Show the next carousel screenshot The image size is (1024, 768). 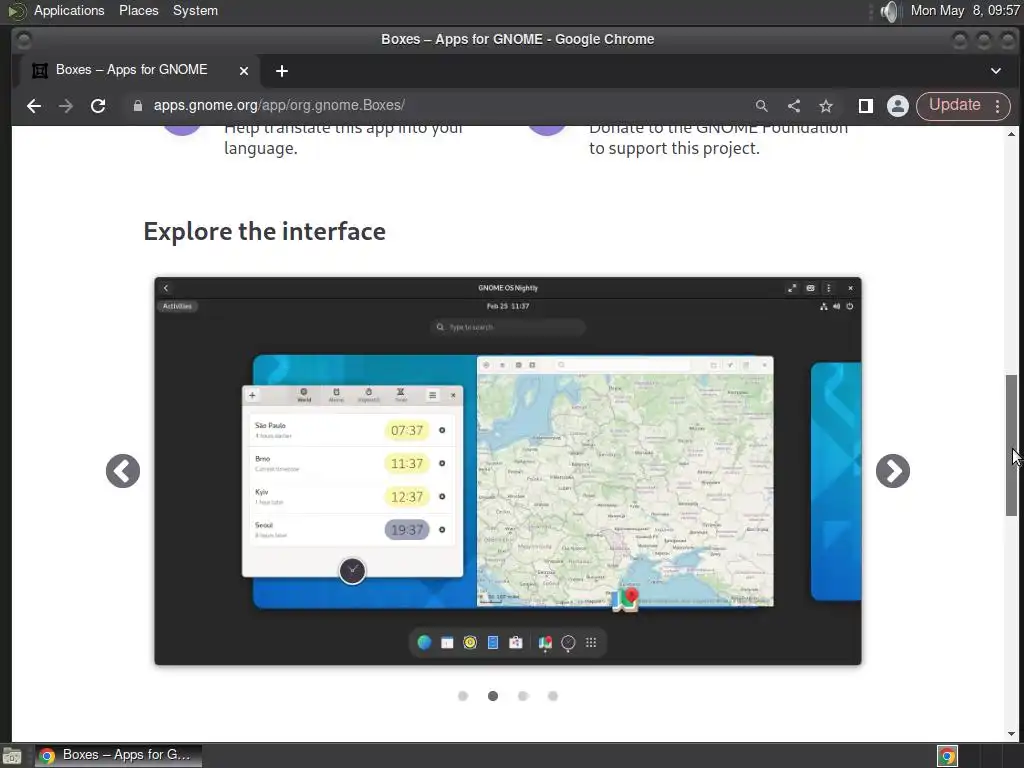click(893, 471)
